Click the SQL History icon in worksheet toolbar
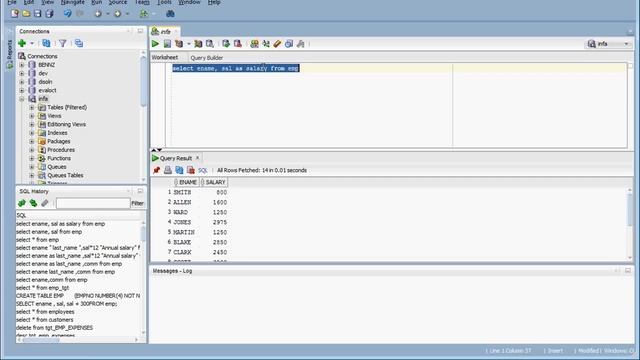The height and width of the screenshot is (360, 640). click(289, 44)
